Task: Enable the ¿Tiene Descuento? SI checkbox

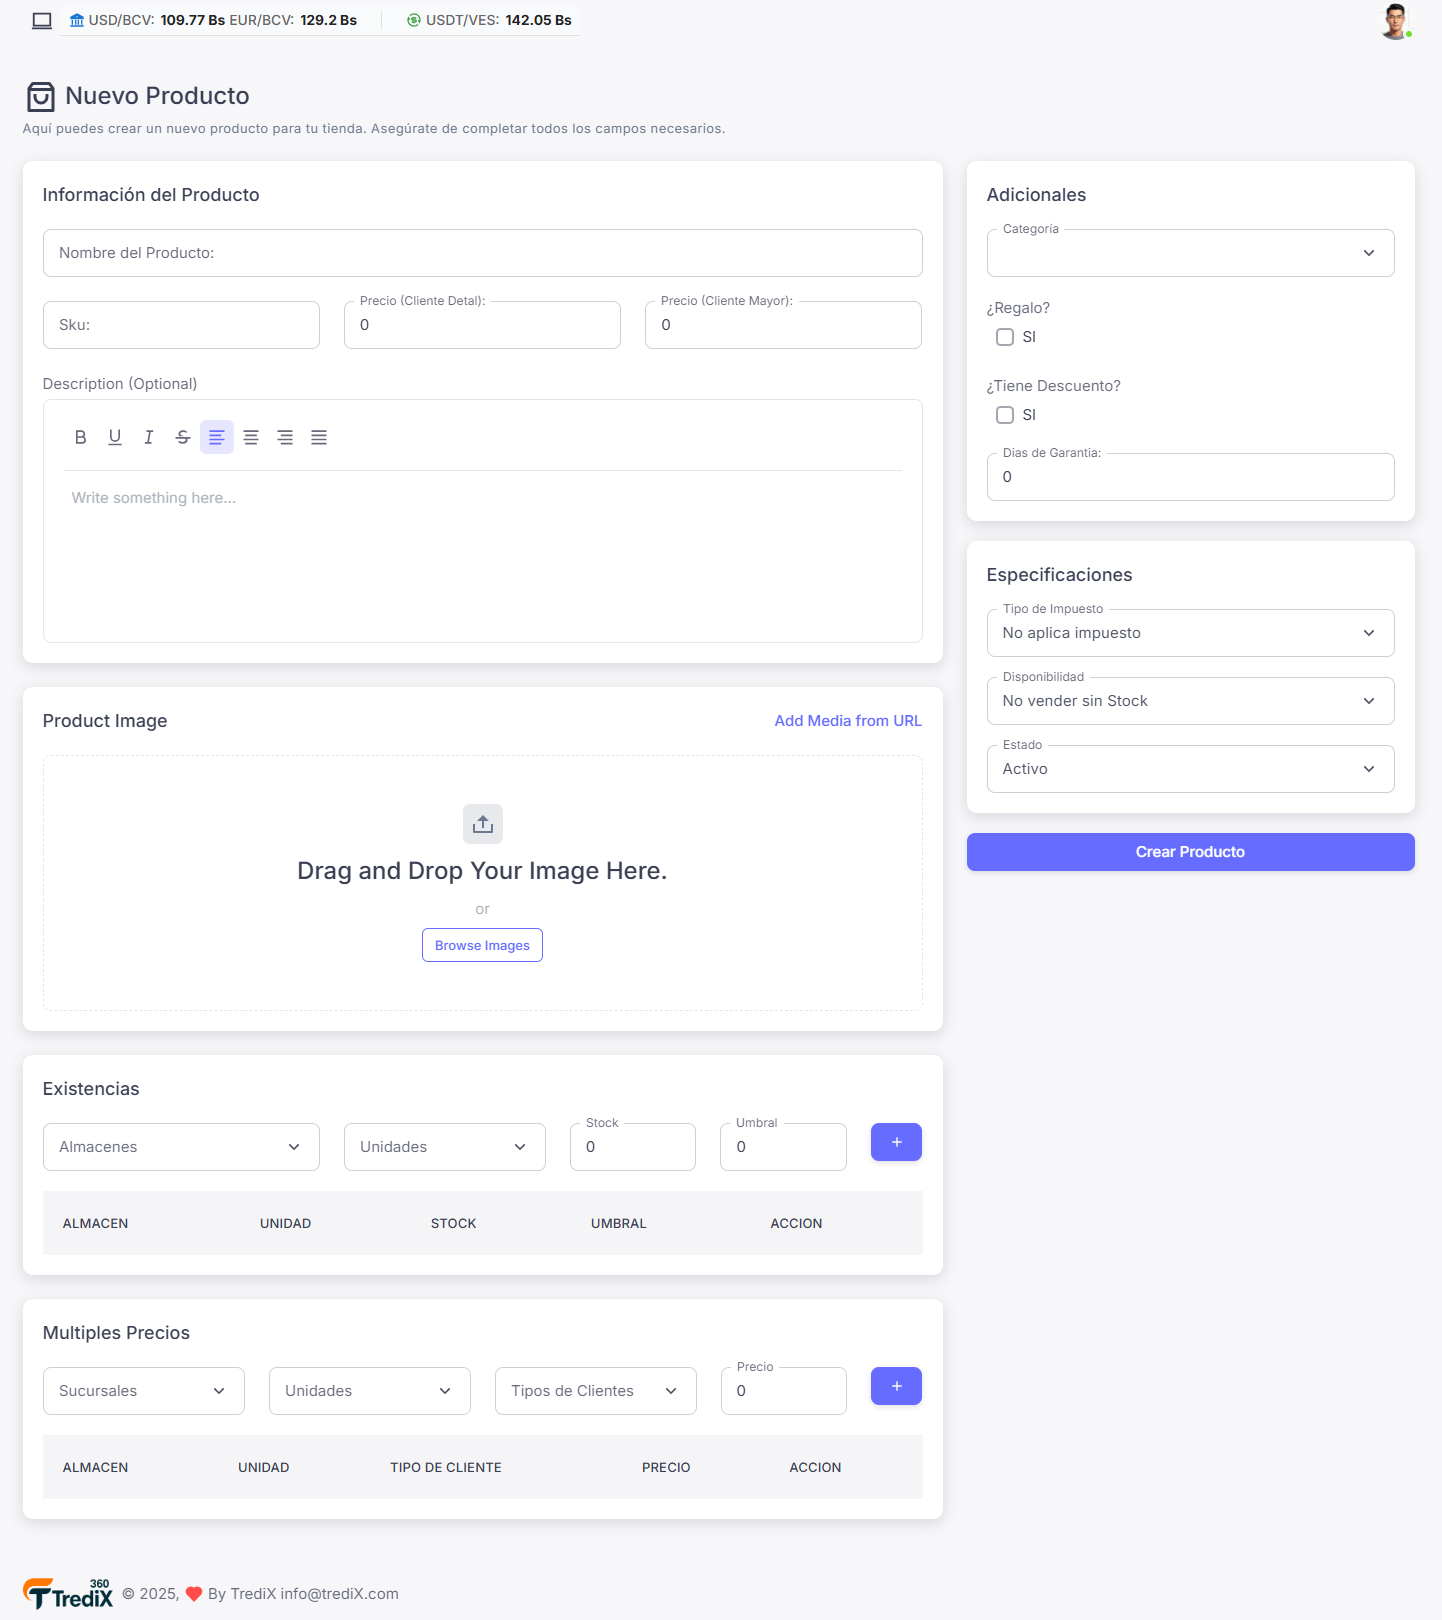Action: coord(1005,415)
